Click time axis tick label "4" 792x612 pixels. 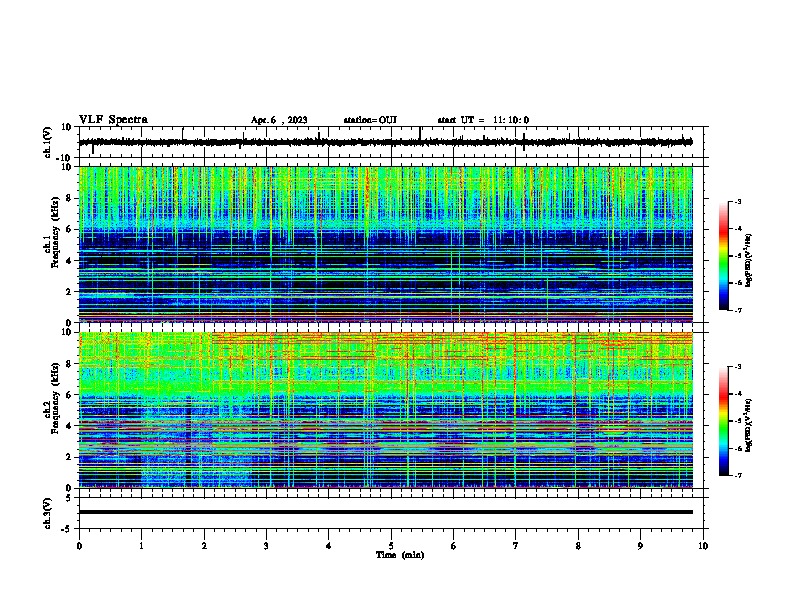[x=329, y=546]
